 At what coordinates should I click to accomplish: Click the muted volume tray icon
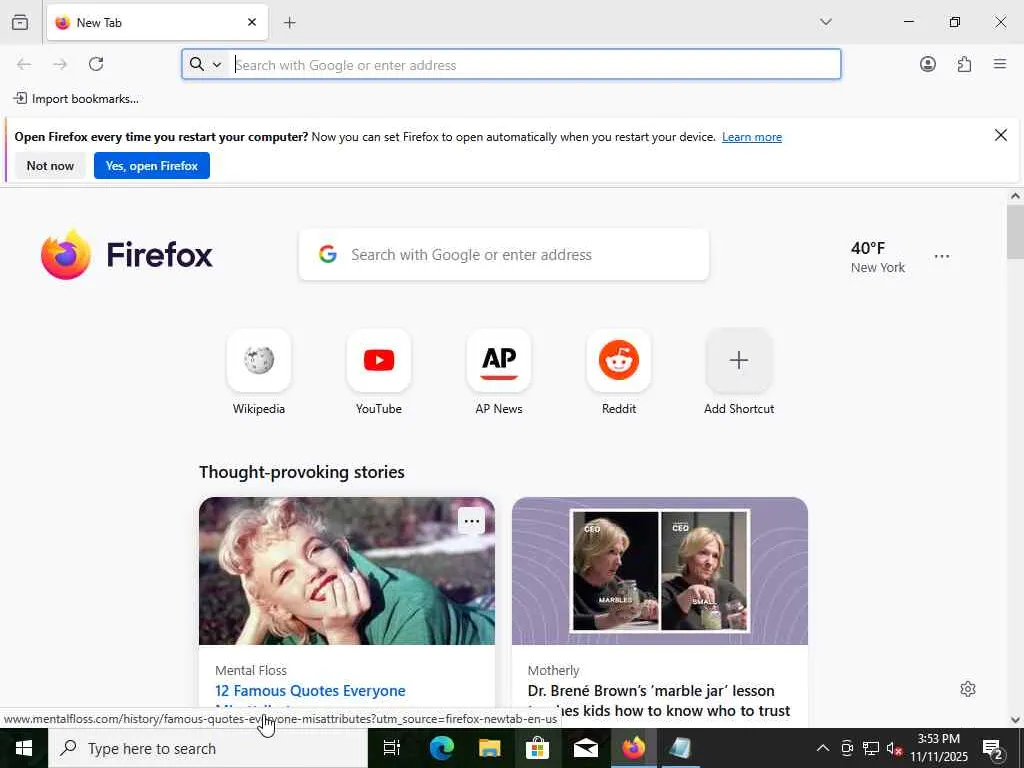(894, 748)
